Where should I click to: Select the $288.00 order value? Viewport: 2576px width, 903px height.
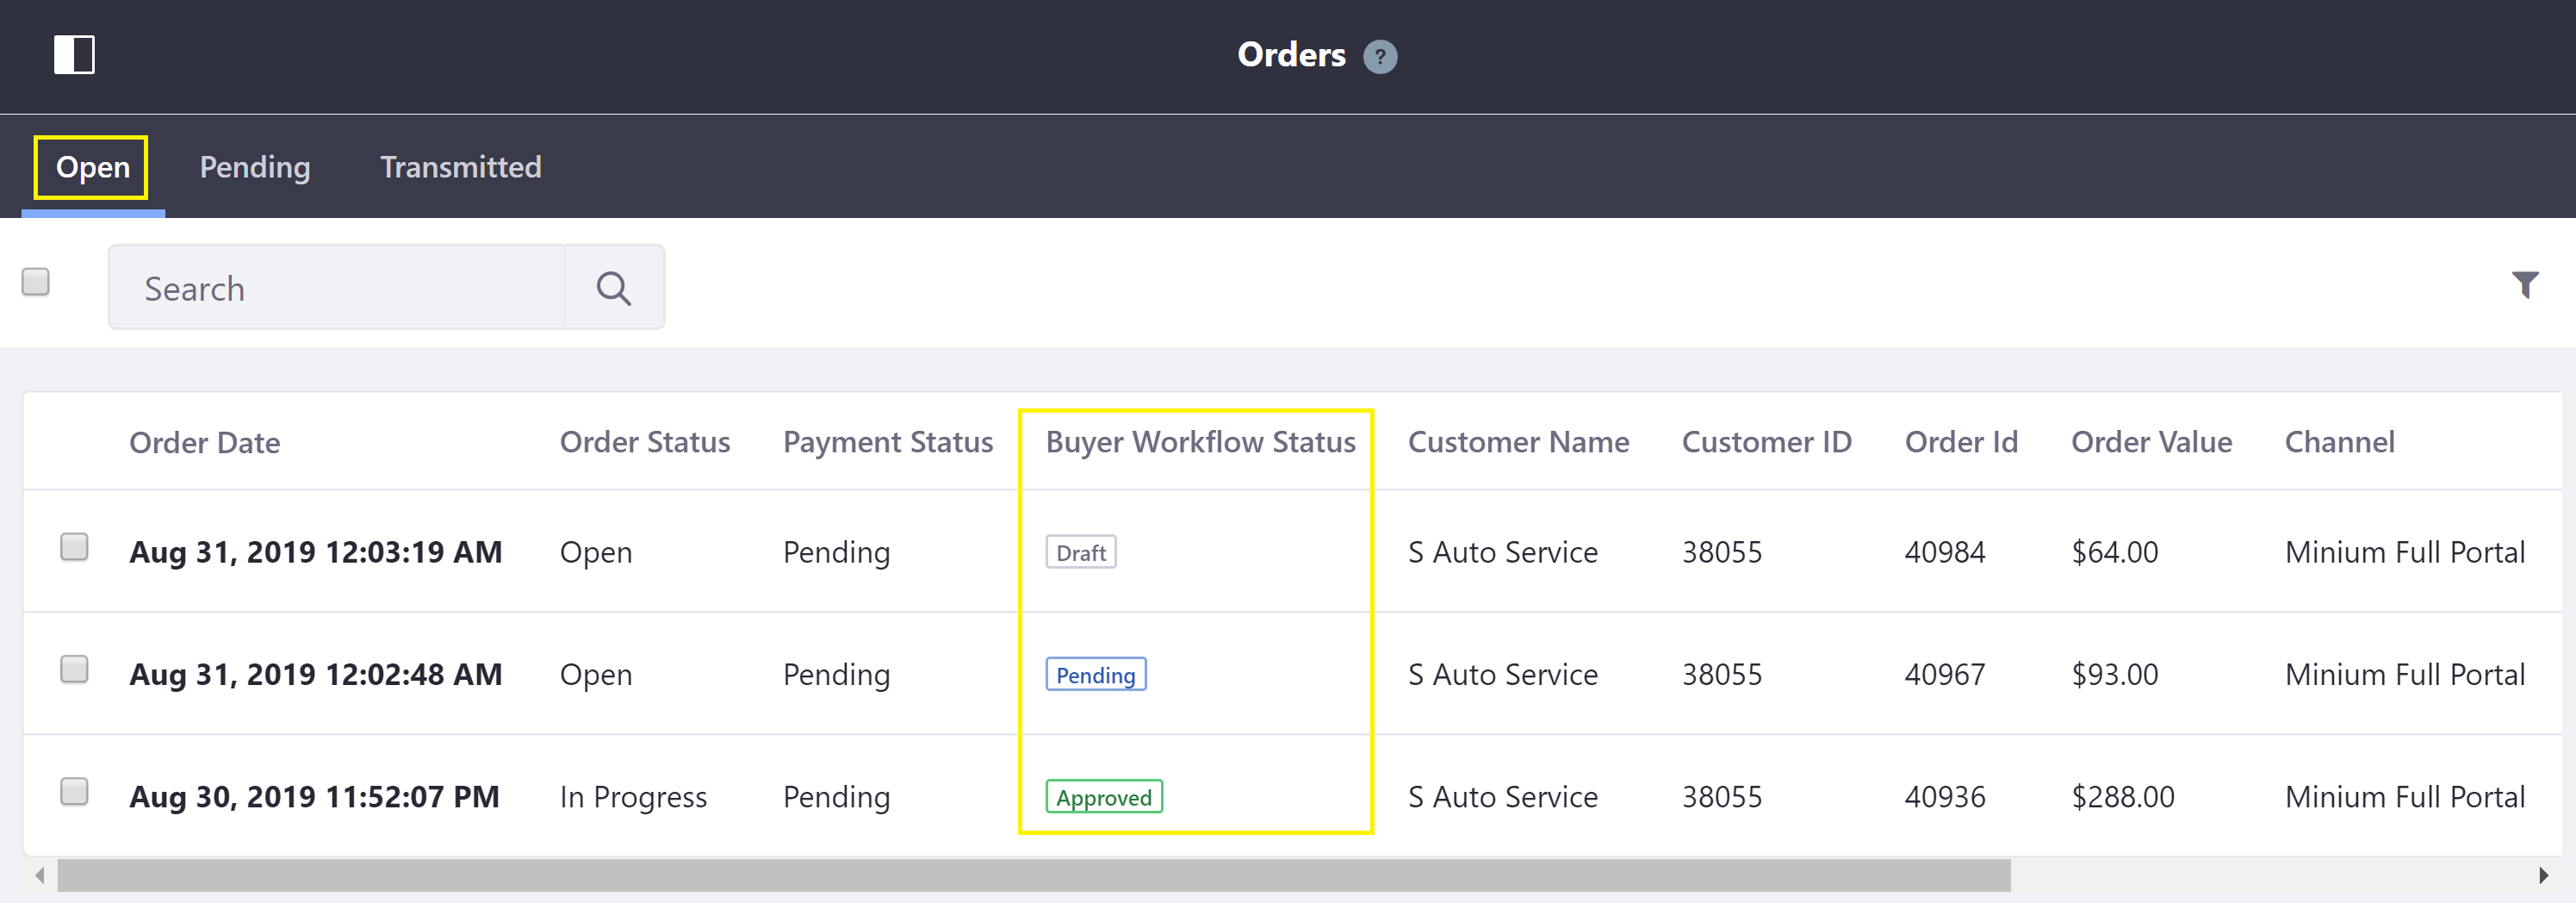[x=2123, y=797]
